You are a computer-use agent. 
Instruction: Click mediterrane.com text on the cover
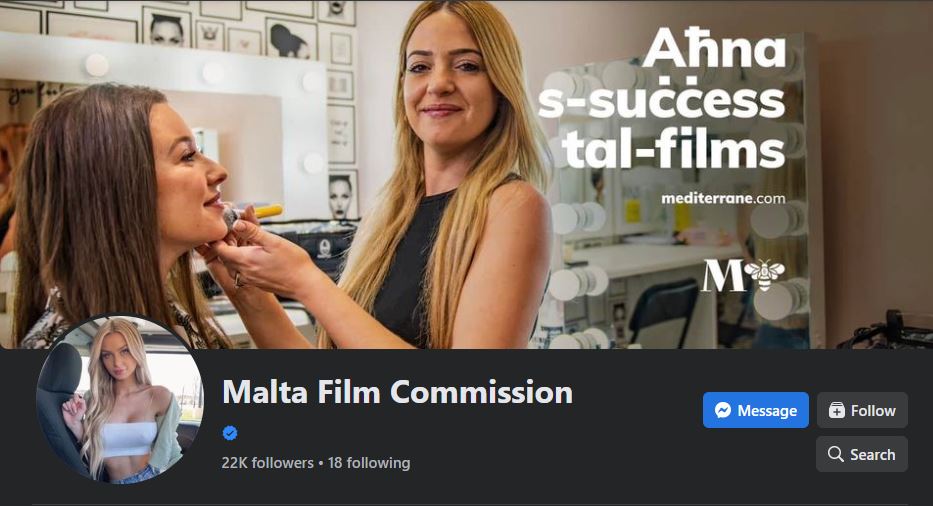tap(723, 198)
